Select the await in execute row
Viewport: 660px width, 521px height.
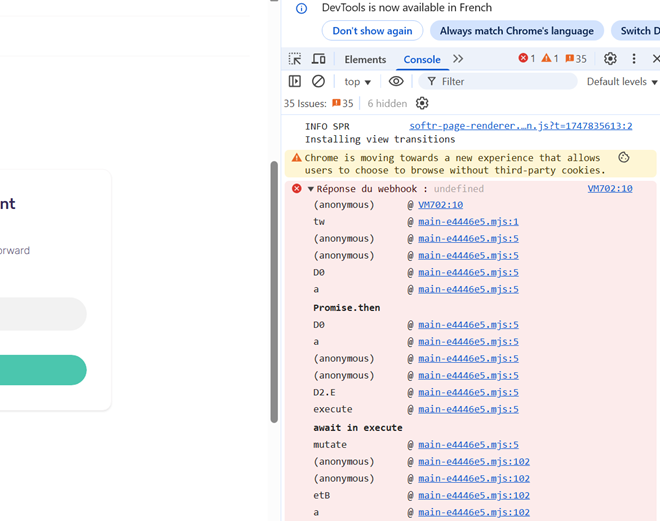pyautogui.click(x=357, y=428)
